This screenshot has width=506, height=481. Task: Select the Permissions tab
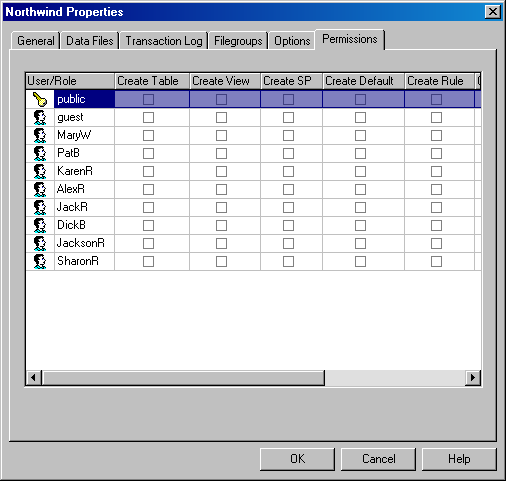(350, 39)
